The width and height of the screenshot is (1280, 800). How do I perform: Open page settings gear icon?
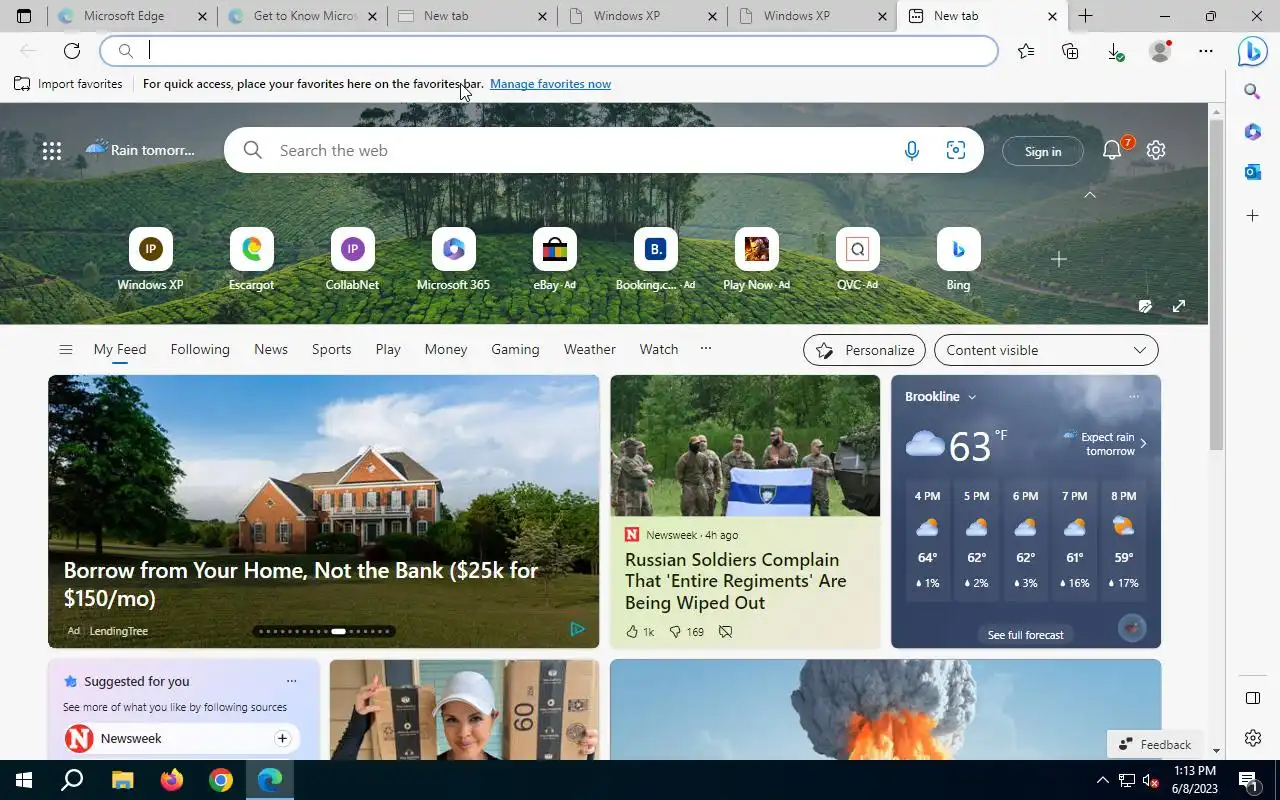(x=1156, y=151)
